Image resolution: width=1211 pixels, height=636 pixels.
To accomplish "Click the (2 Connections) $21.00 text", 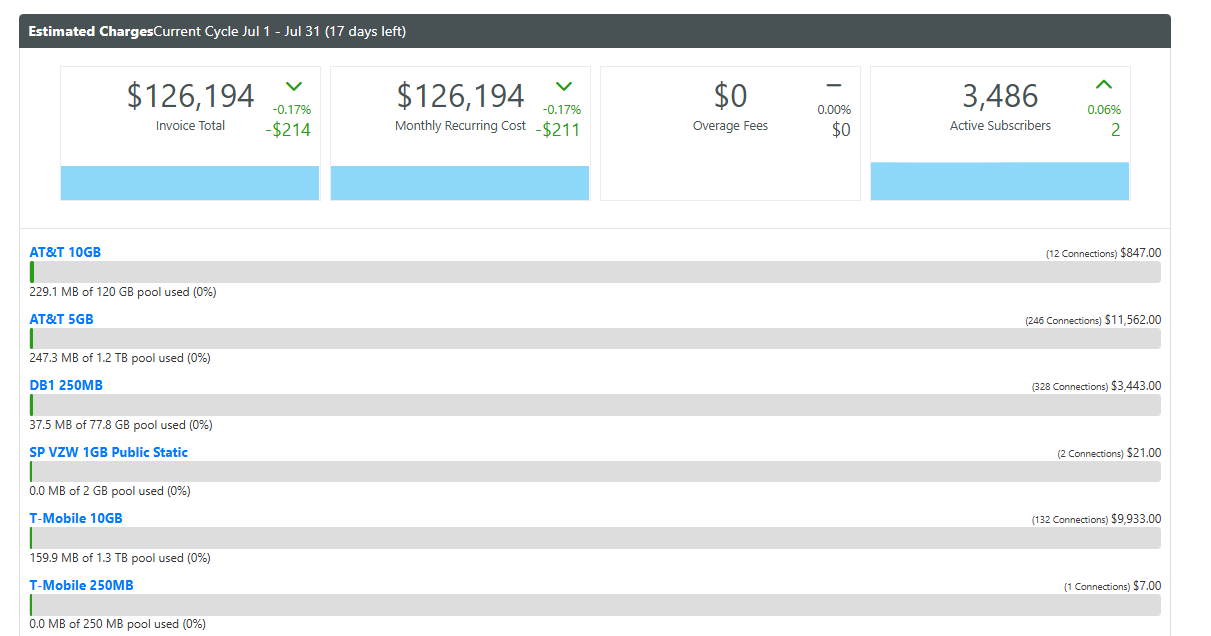I will pyautogui.click(x=1109, y=453).
